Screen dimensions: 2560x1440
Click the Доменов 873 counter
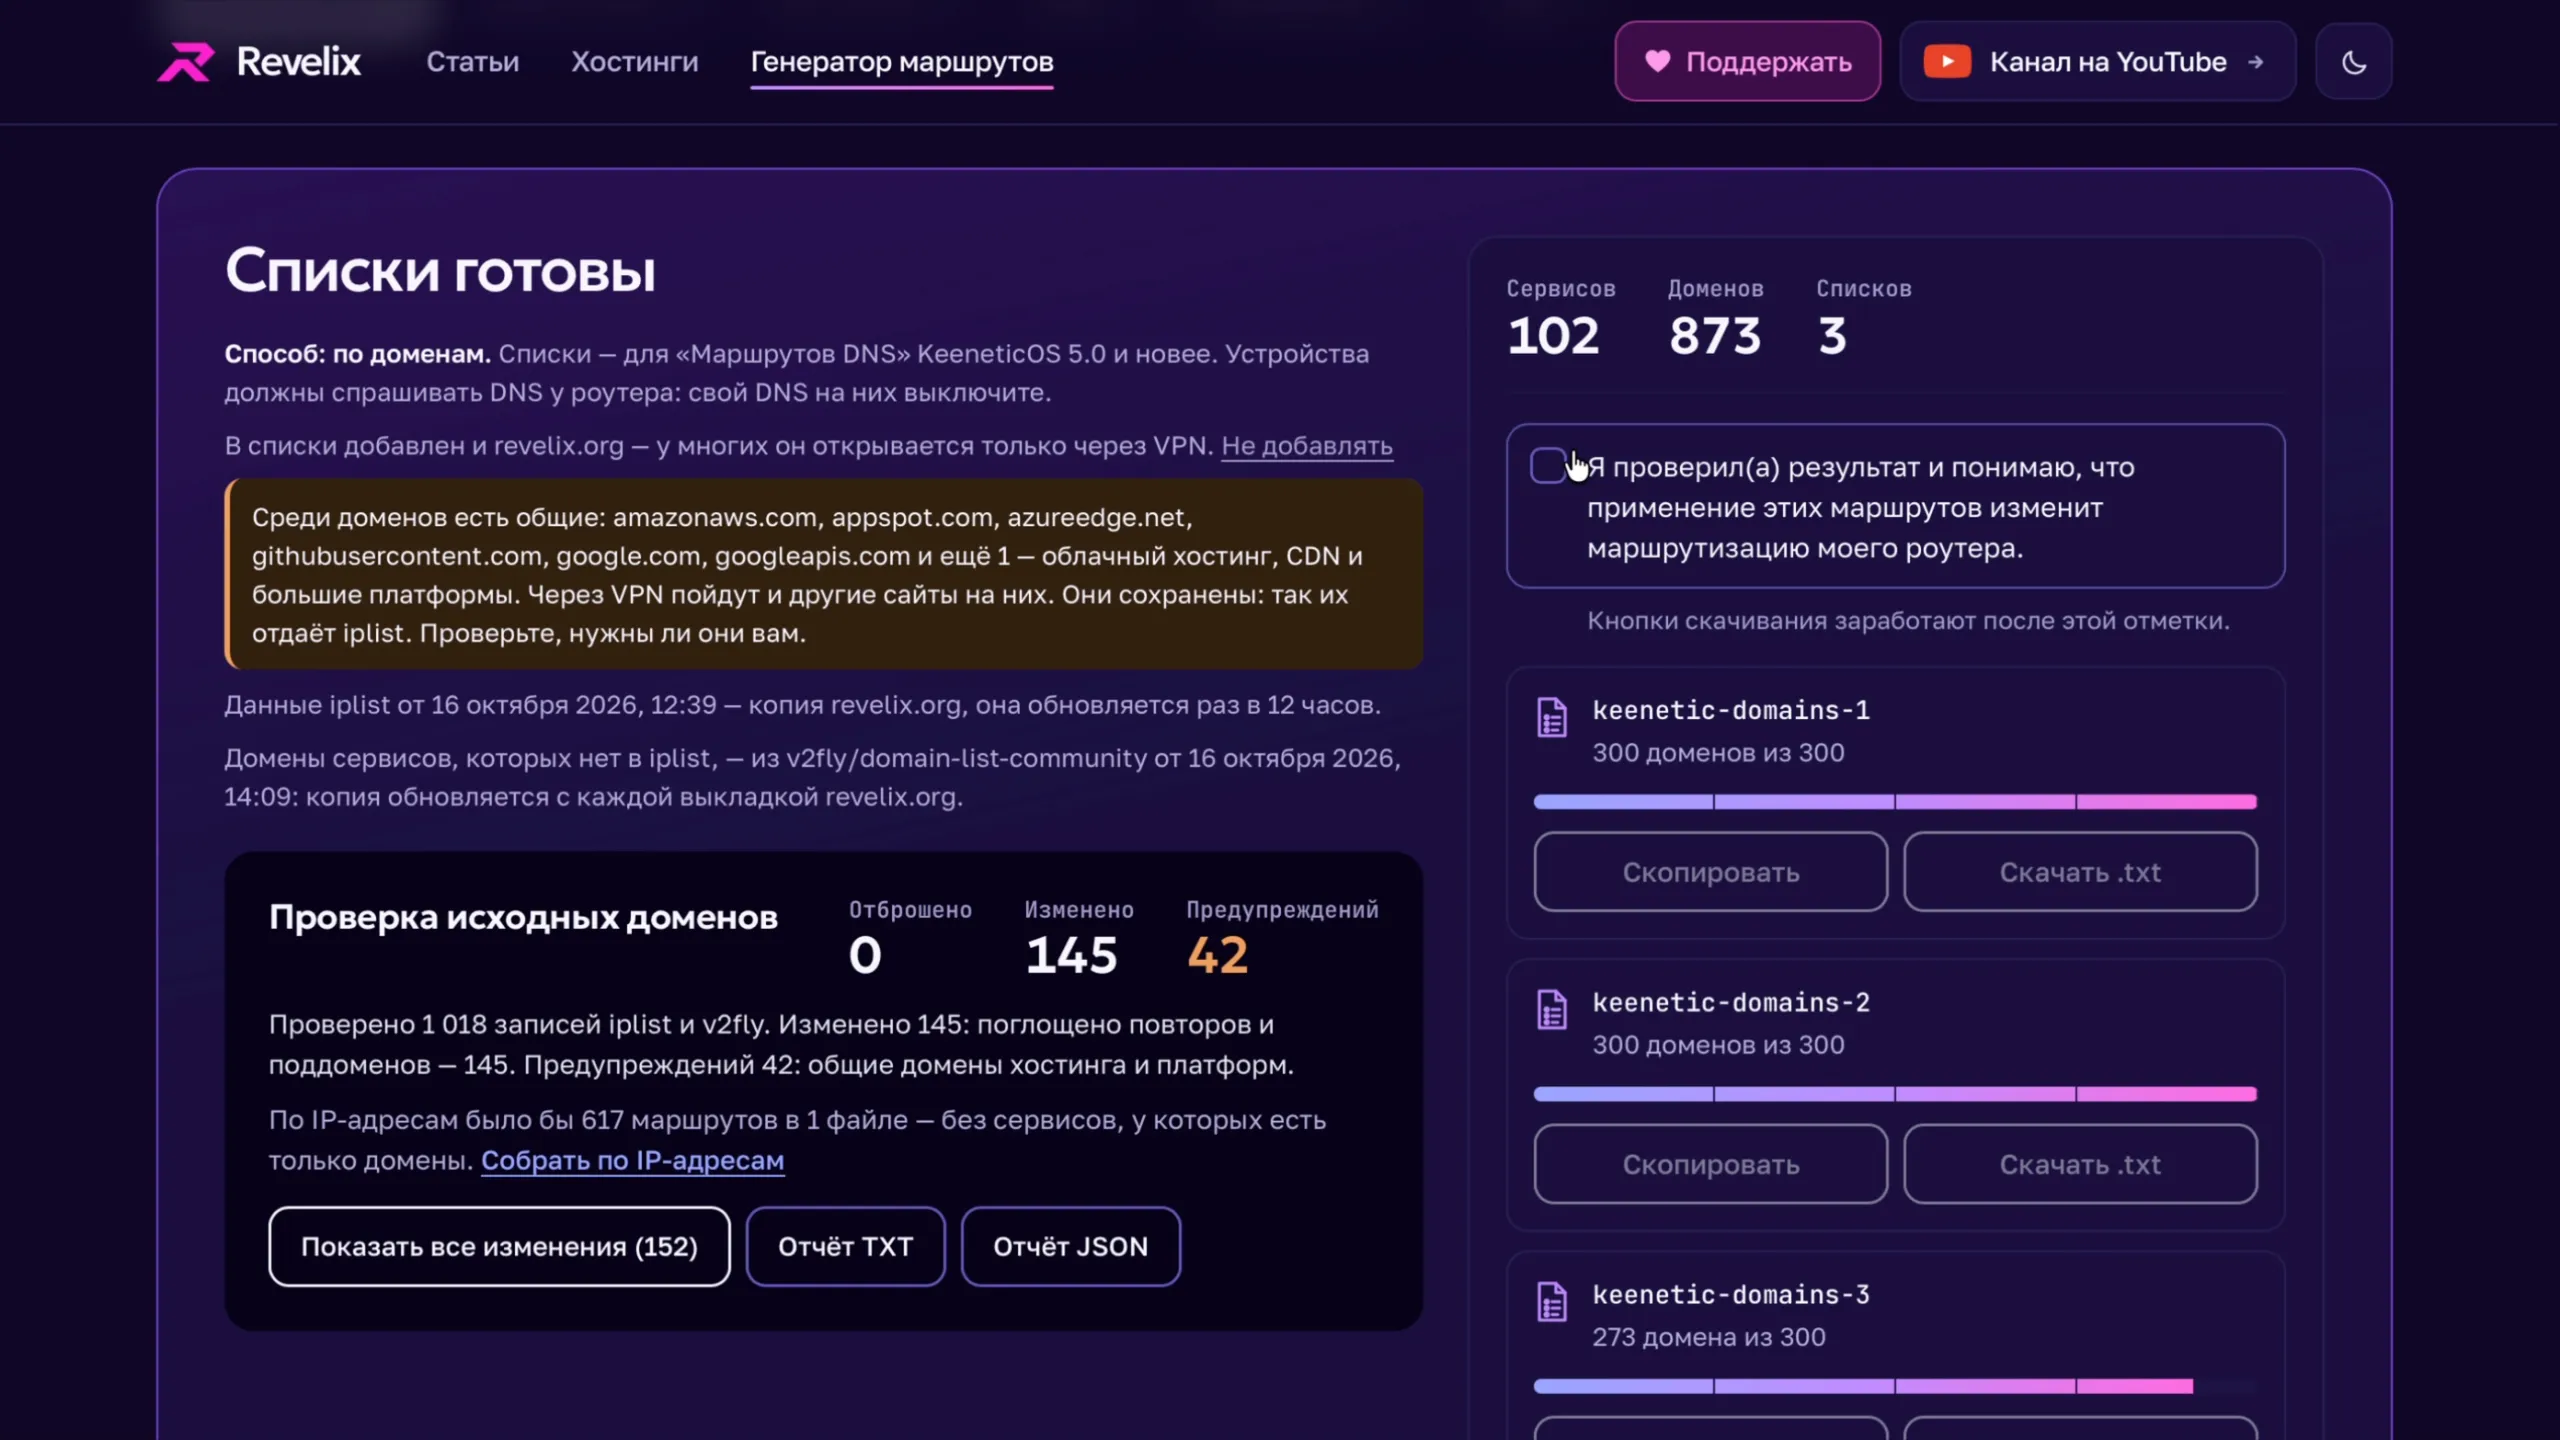coord(1715,318)
